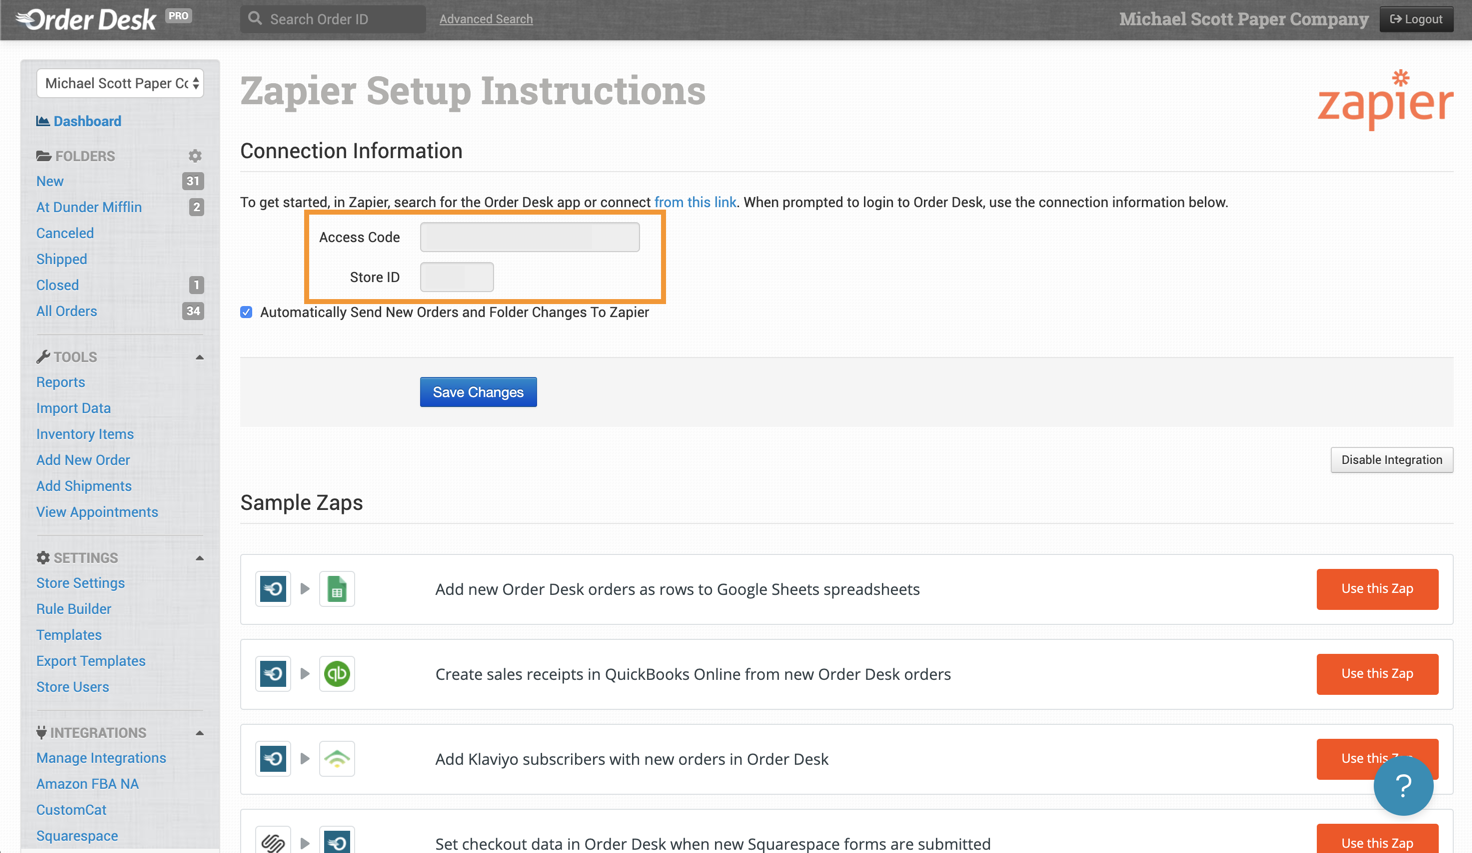This screenshot has width=1472, height=853.
Task: Click the Search Order ID field
Action: pyautogui.click(x=330, y=18)
